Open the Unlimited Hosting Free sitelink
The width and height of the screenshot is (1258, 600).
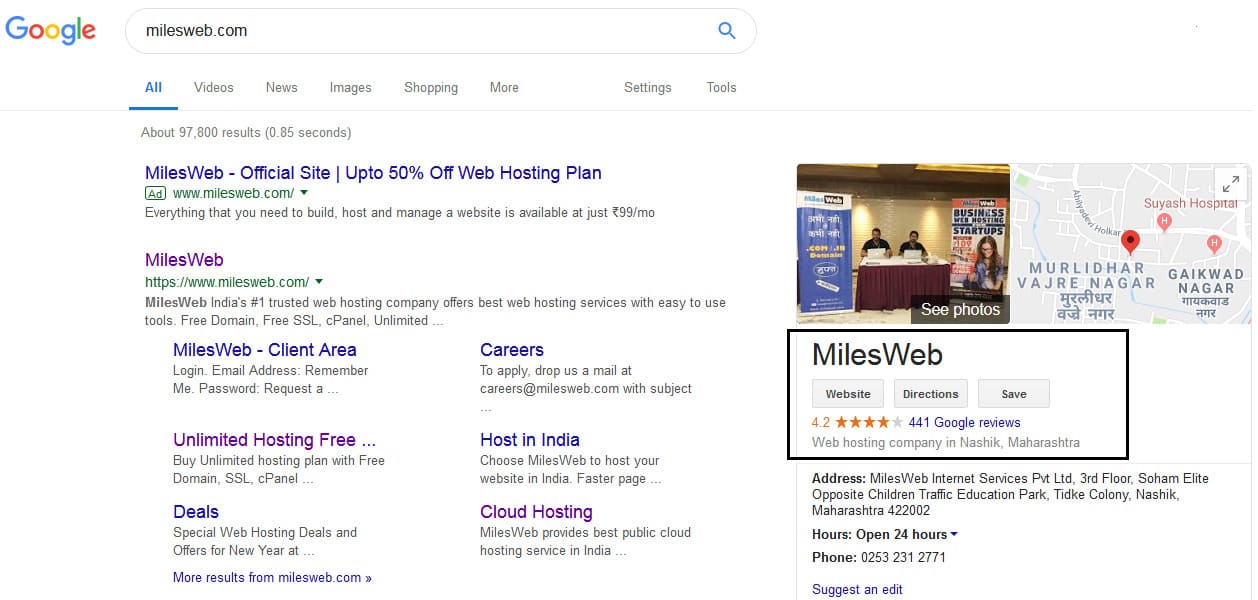coord(275,440)
